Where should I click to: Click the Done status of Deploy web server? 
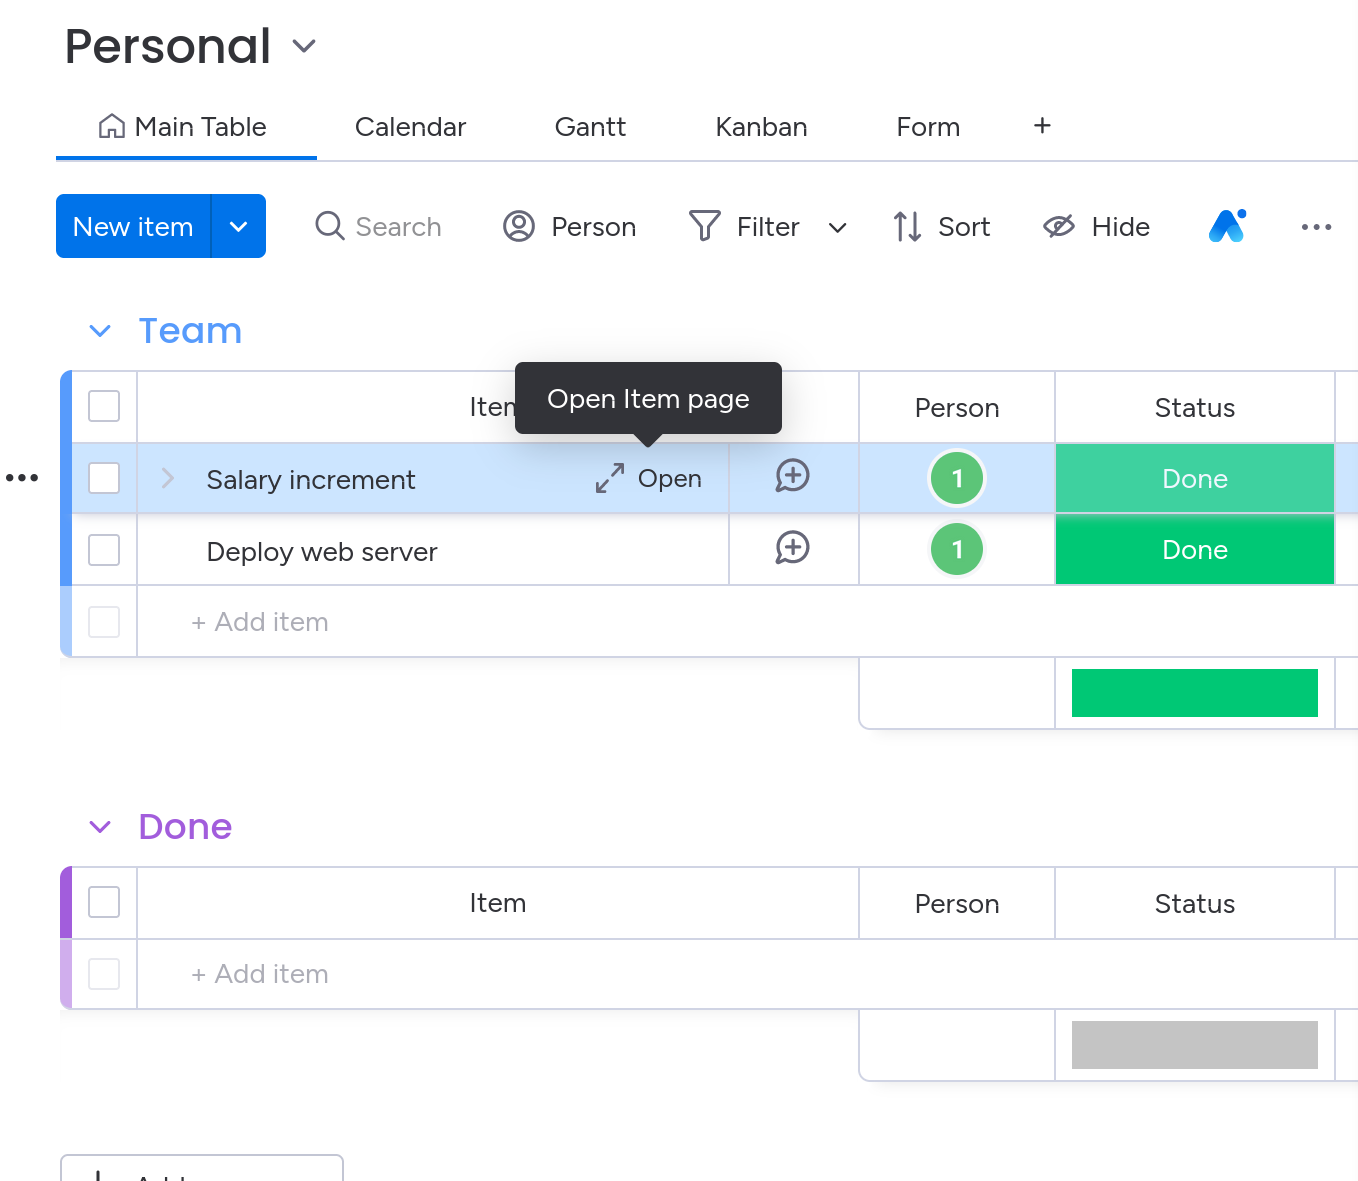1194,550
